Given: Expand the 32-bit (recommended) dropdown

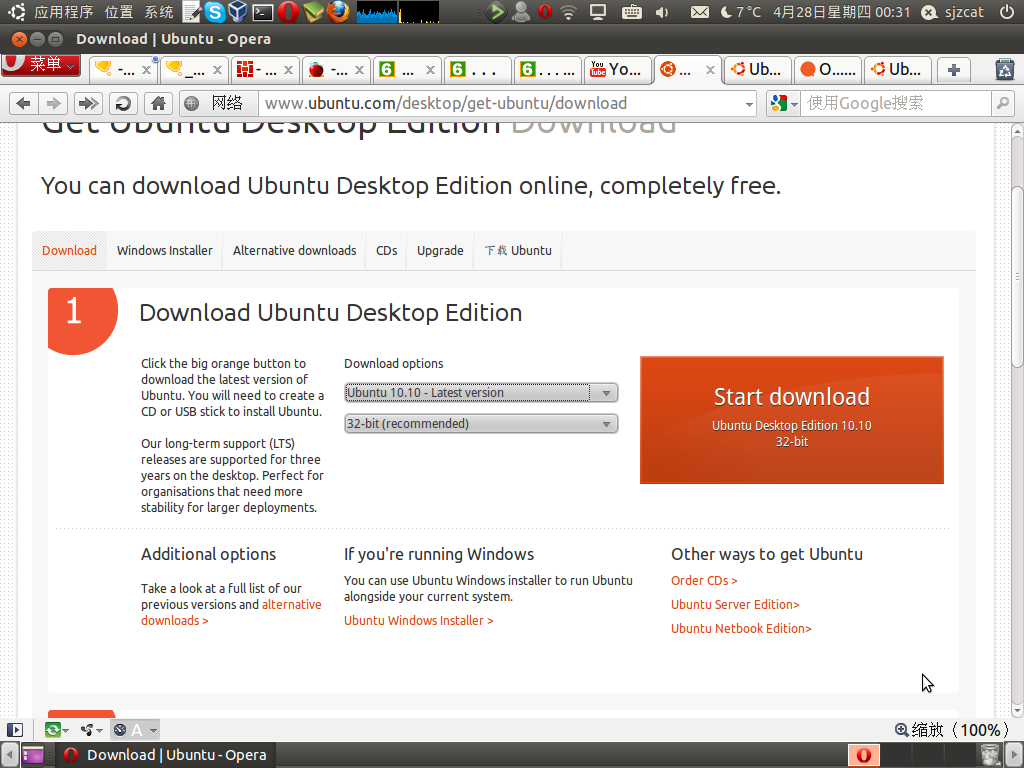Looking at the screenshot, I should tap(481, 424).
